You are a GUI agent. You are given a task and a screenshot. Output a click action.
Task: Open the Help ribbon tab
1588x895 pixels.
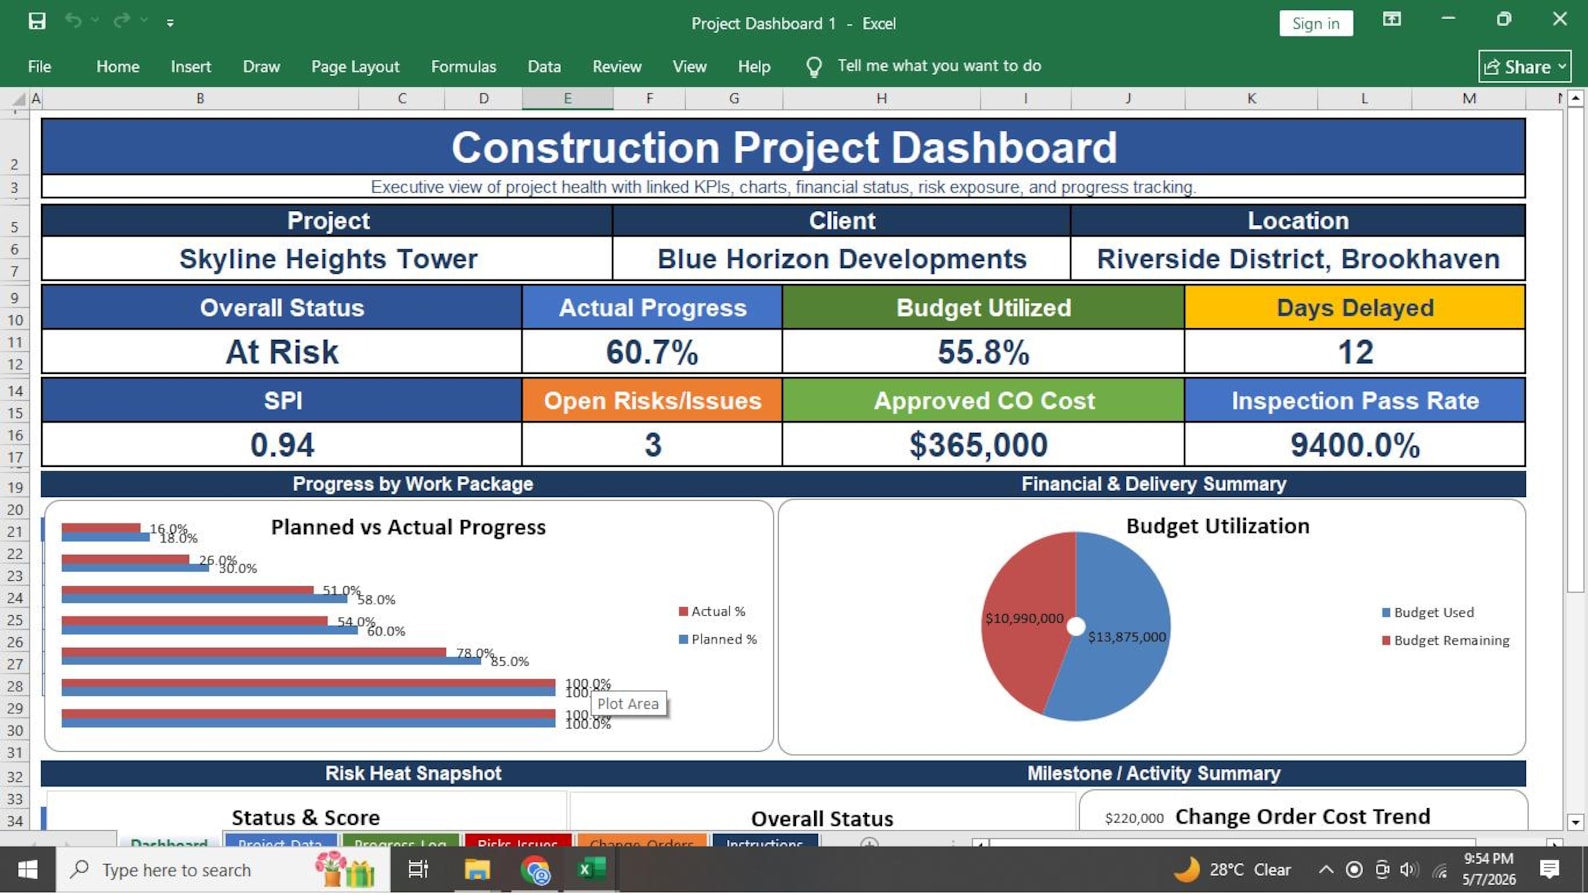tap(754, 67)
